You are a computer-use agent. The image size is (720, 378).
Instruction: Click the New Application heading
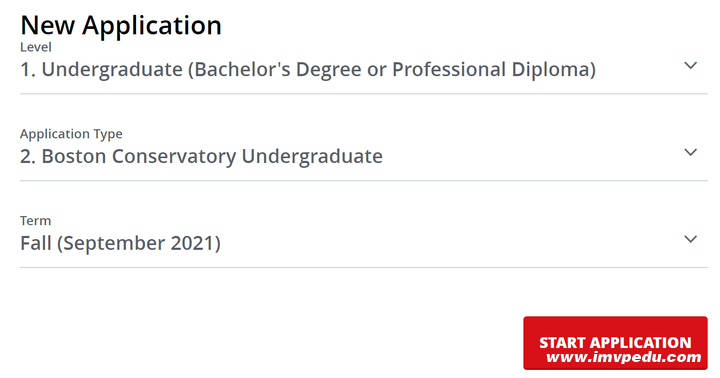pyautogui.click(x=121, y=25)
